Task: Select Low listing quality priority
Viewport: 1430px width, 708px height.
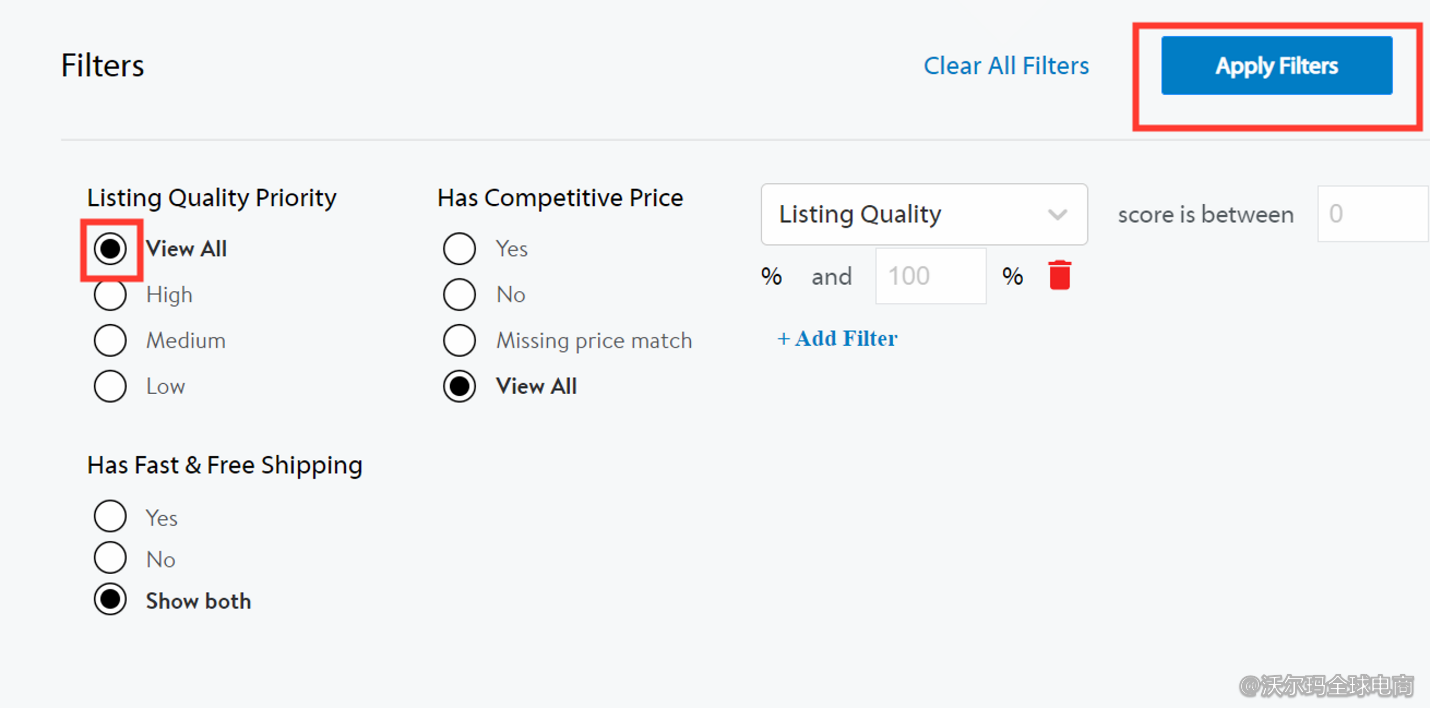Action: pos(110,386)
